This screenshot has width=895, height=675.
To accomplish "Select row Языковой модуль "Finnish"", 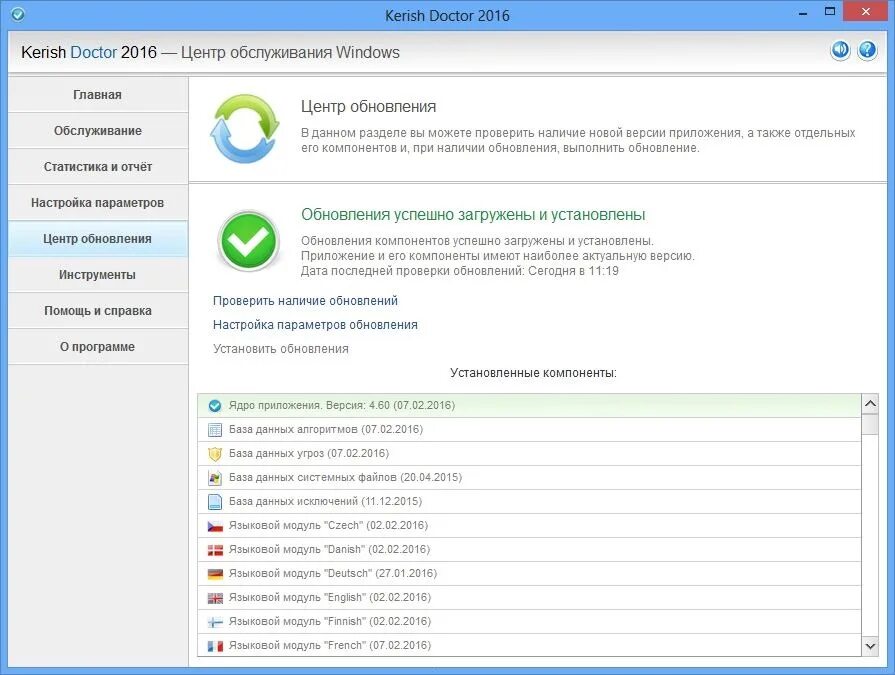I will tap(529, 621).
